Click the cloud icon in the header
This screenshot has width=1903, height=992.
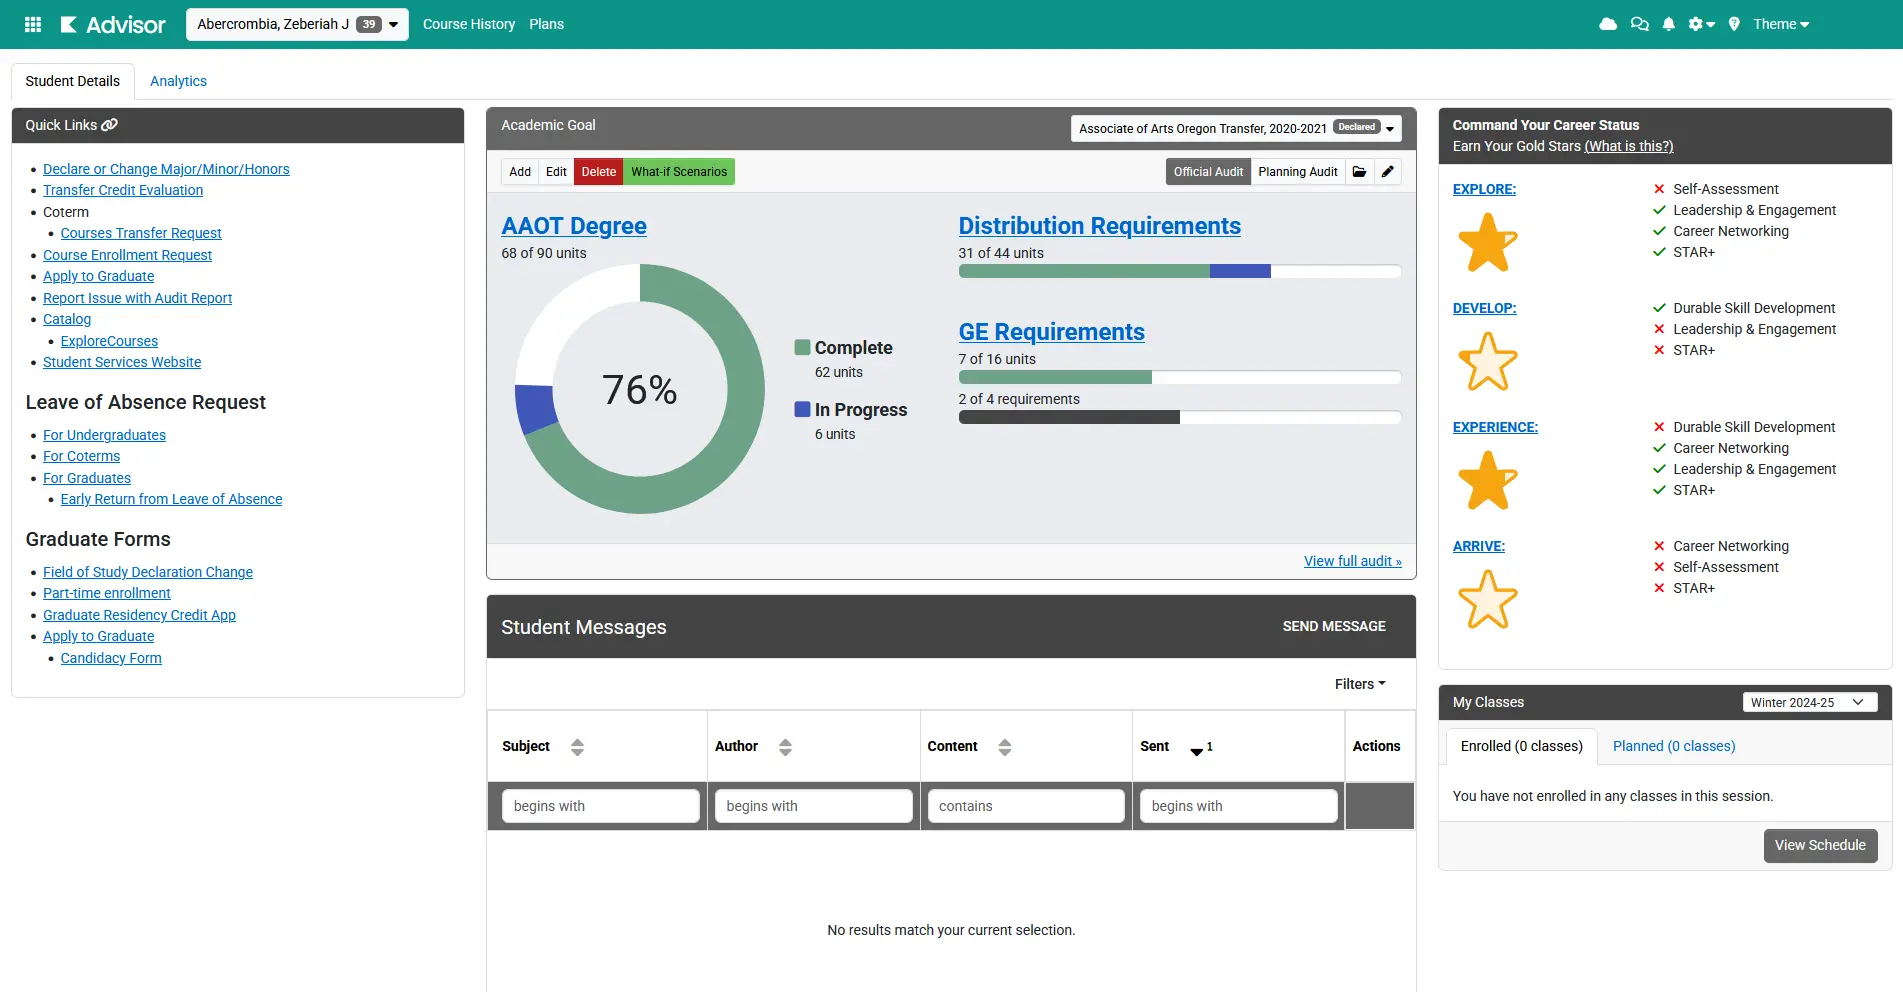(x=1608, y=23)
